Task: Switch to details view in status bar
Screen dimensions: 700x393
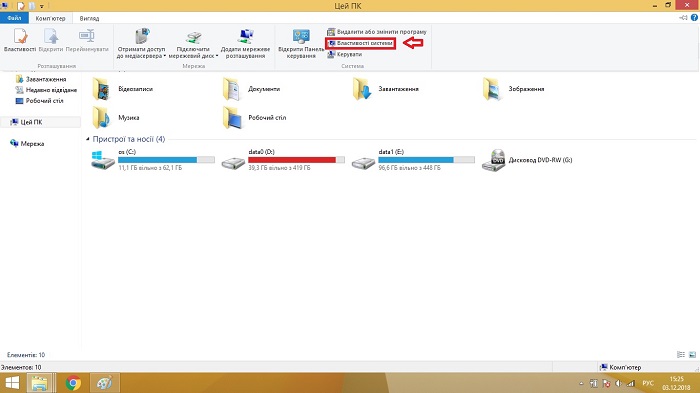Action: [681, 355]
